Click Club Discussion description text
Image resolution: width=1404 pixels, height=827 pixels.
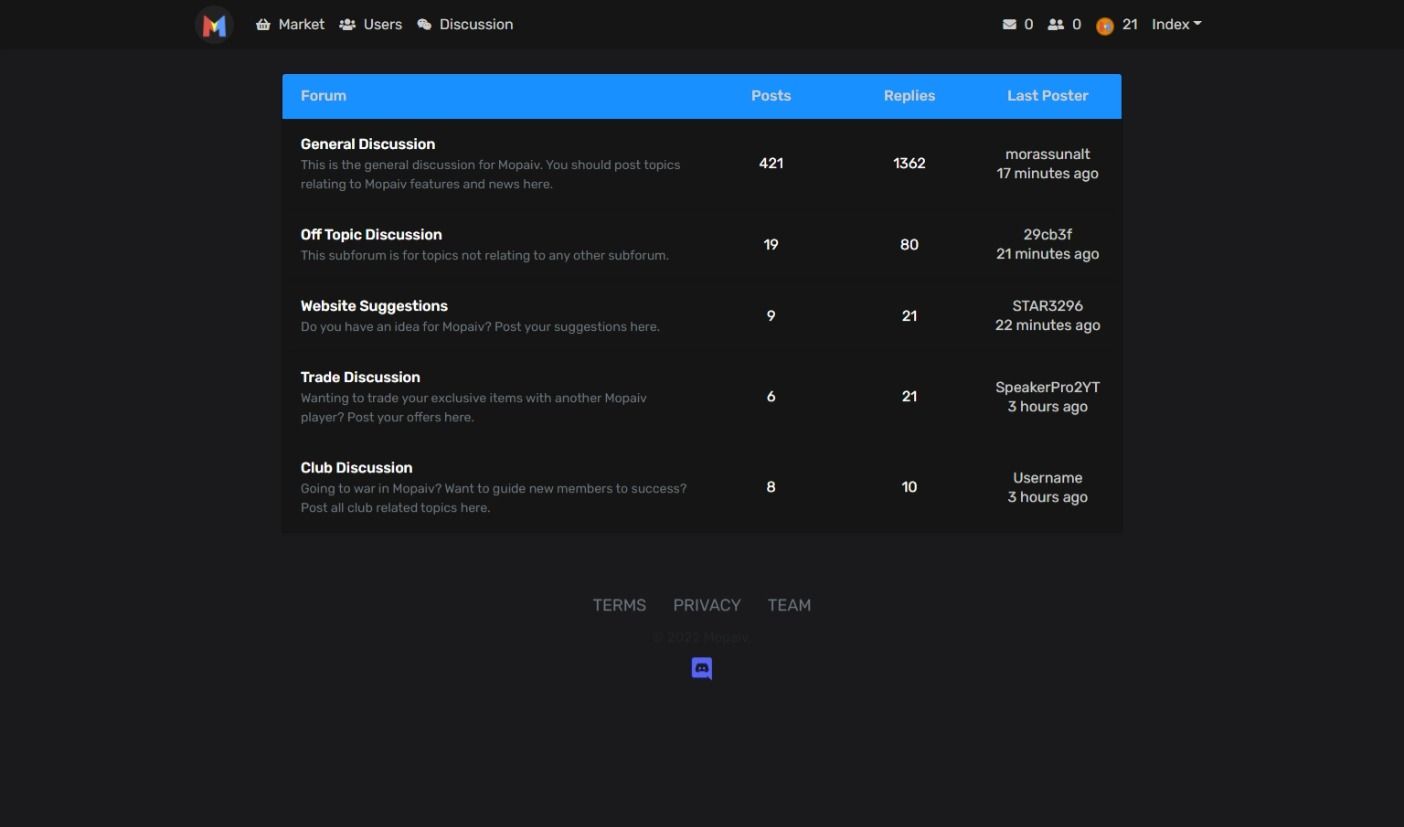pos(494,498)
